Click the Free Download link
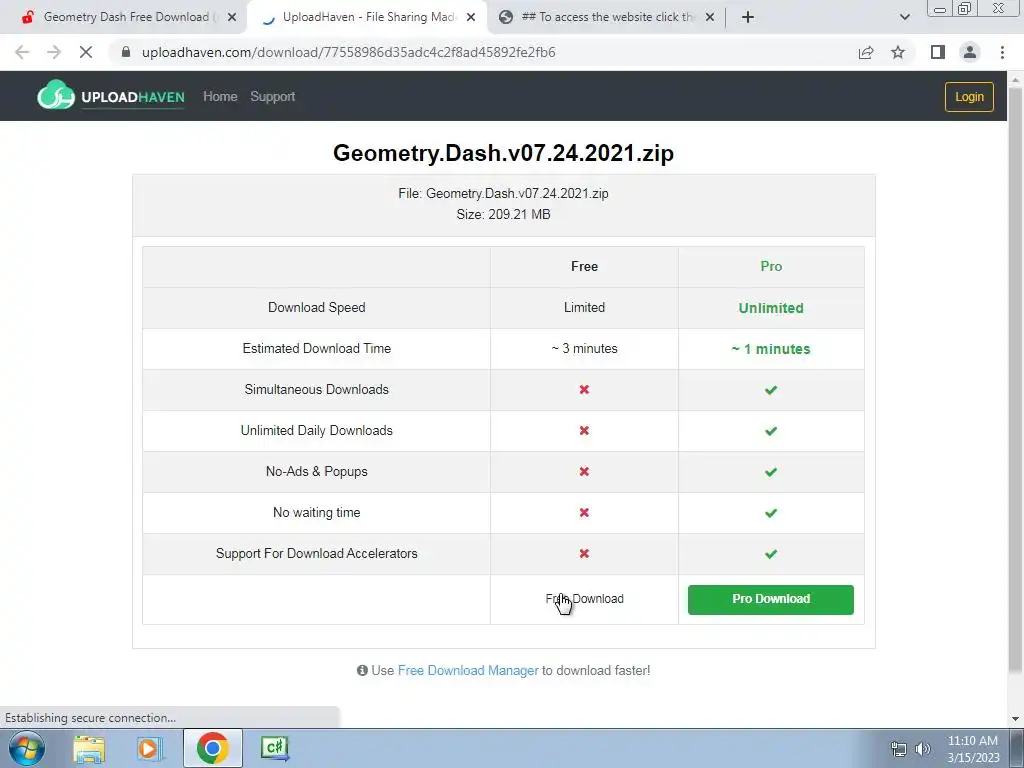This screenshot has width=1024, height=768. [584, 599]
